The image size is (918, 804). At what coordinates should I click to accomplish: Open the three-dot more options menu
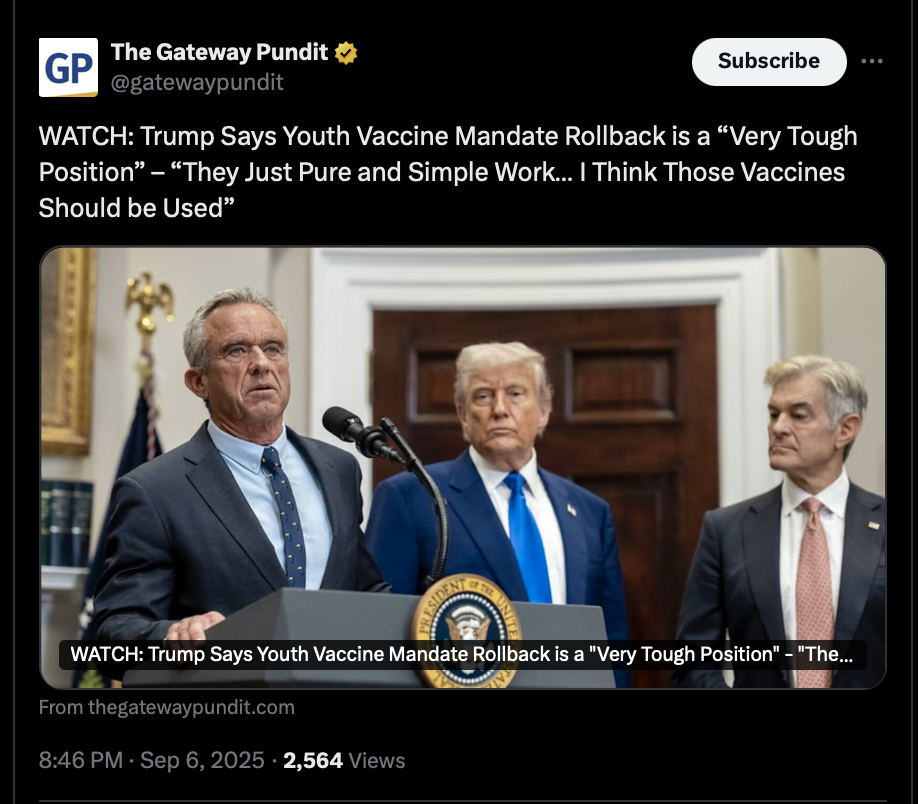pyautogui.click(x=872, y=61)
